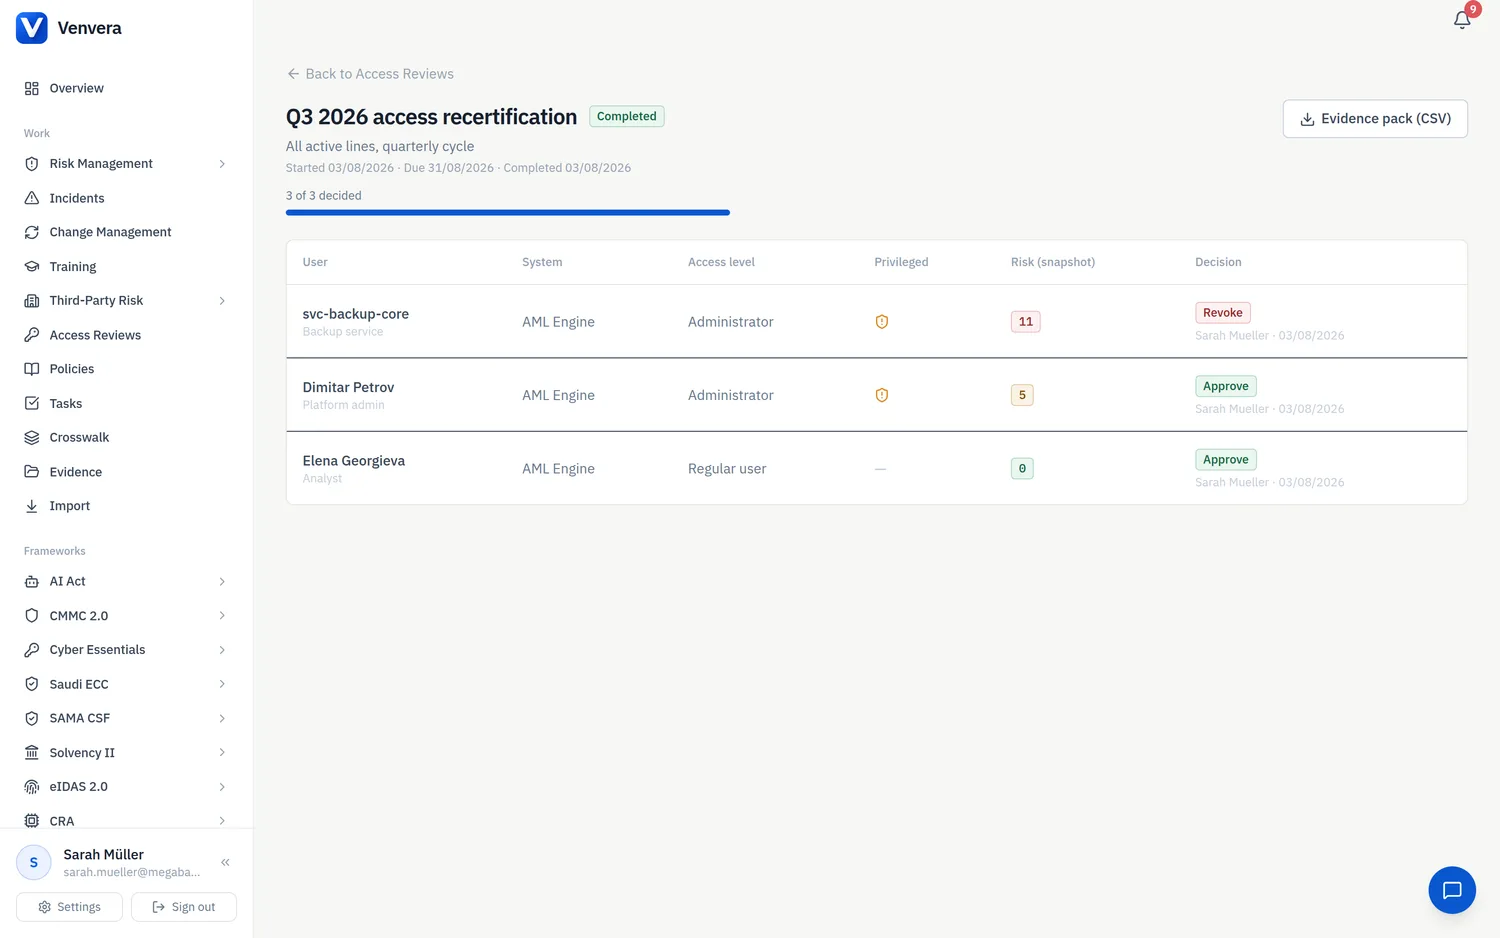Click the Risk (snapshot) column header
The height and width of the screenshot is (938, 1500).
1053,262
